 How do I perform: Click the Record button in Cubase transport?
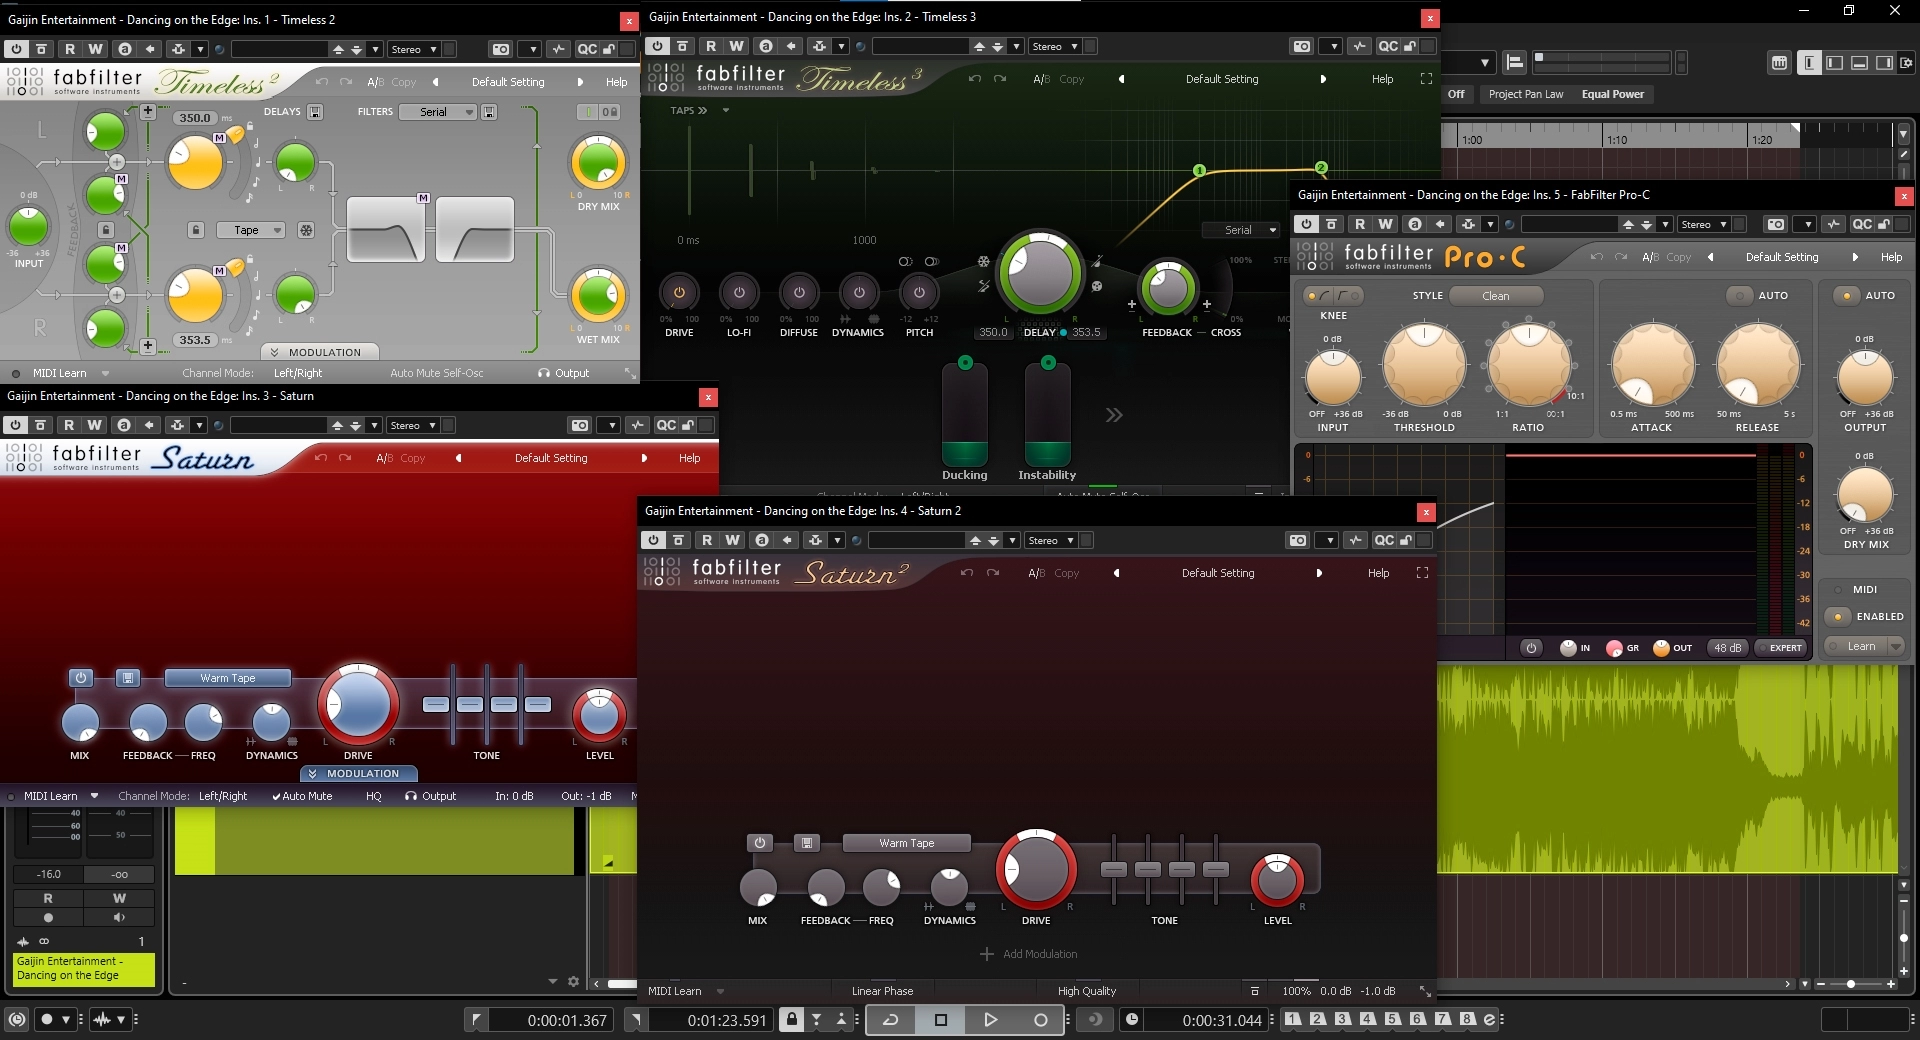[1040, 1020]
